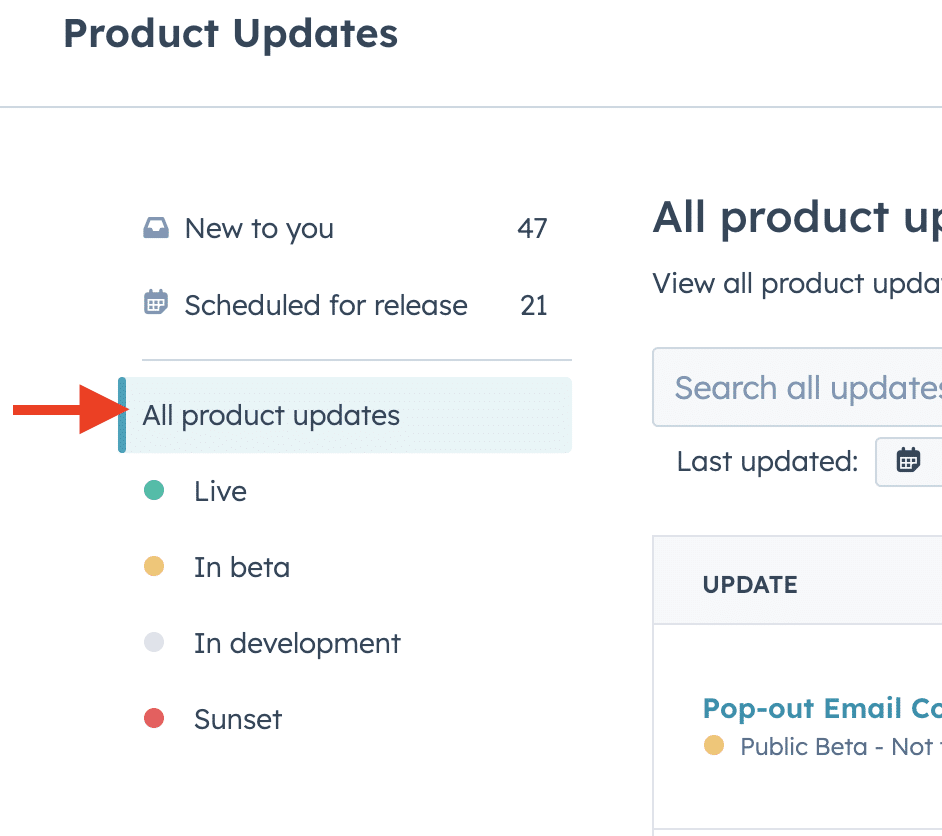Click the Product Updates page title
The height and width of the screenshot is (836, 942).
click(x=231, y=34)
